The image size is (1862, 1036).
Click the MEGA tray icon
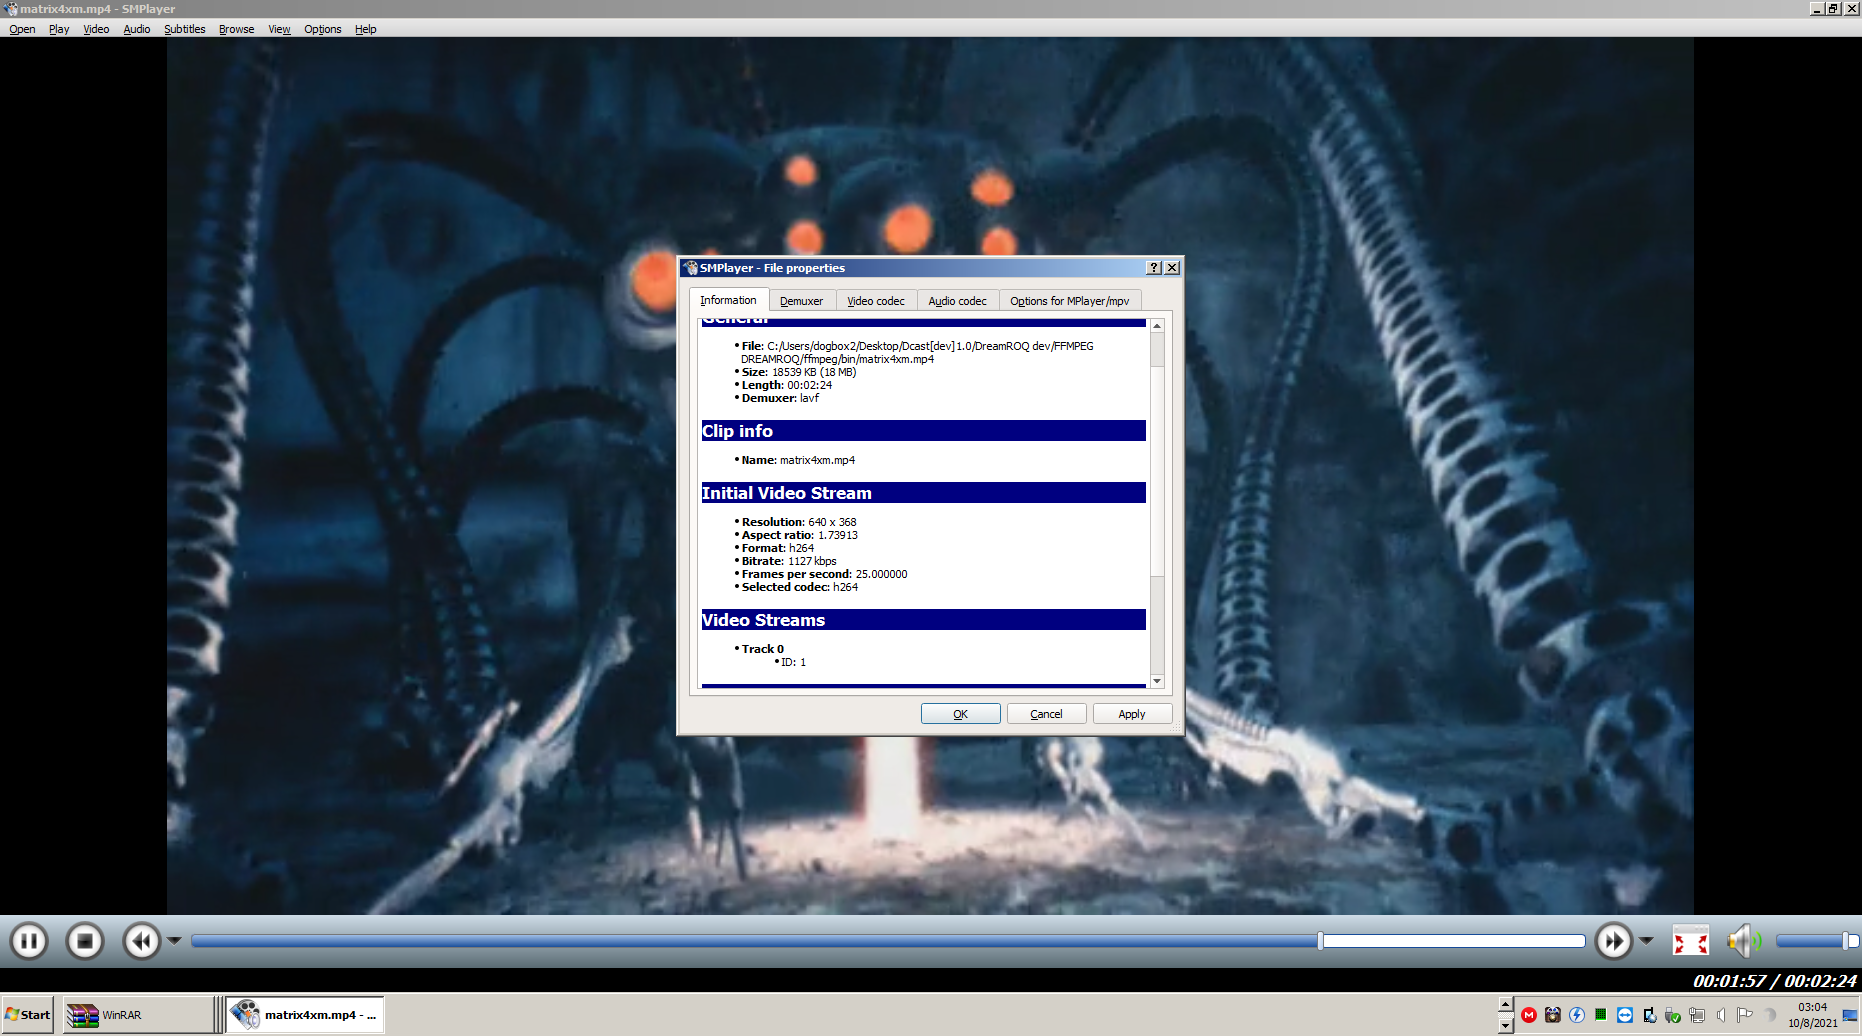tap(1529, 1015)
